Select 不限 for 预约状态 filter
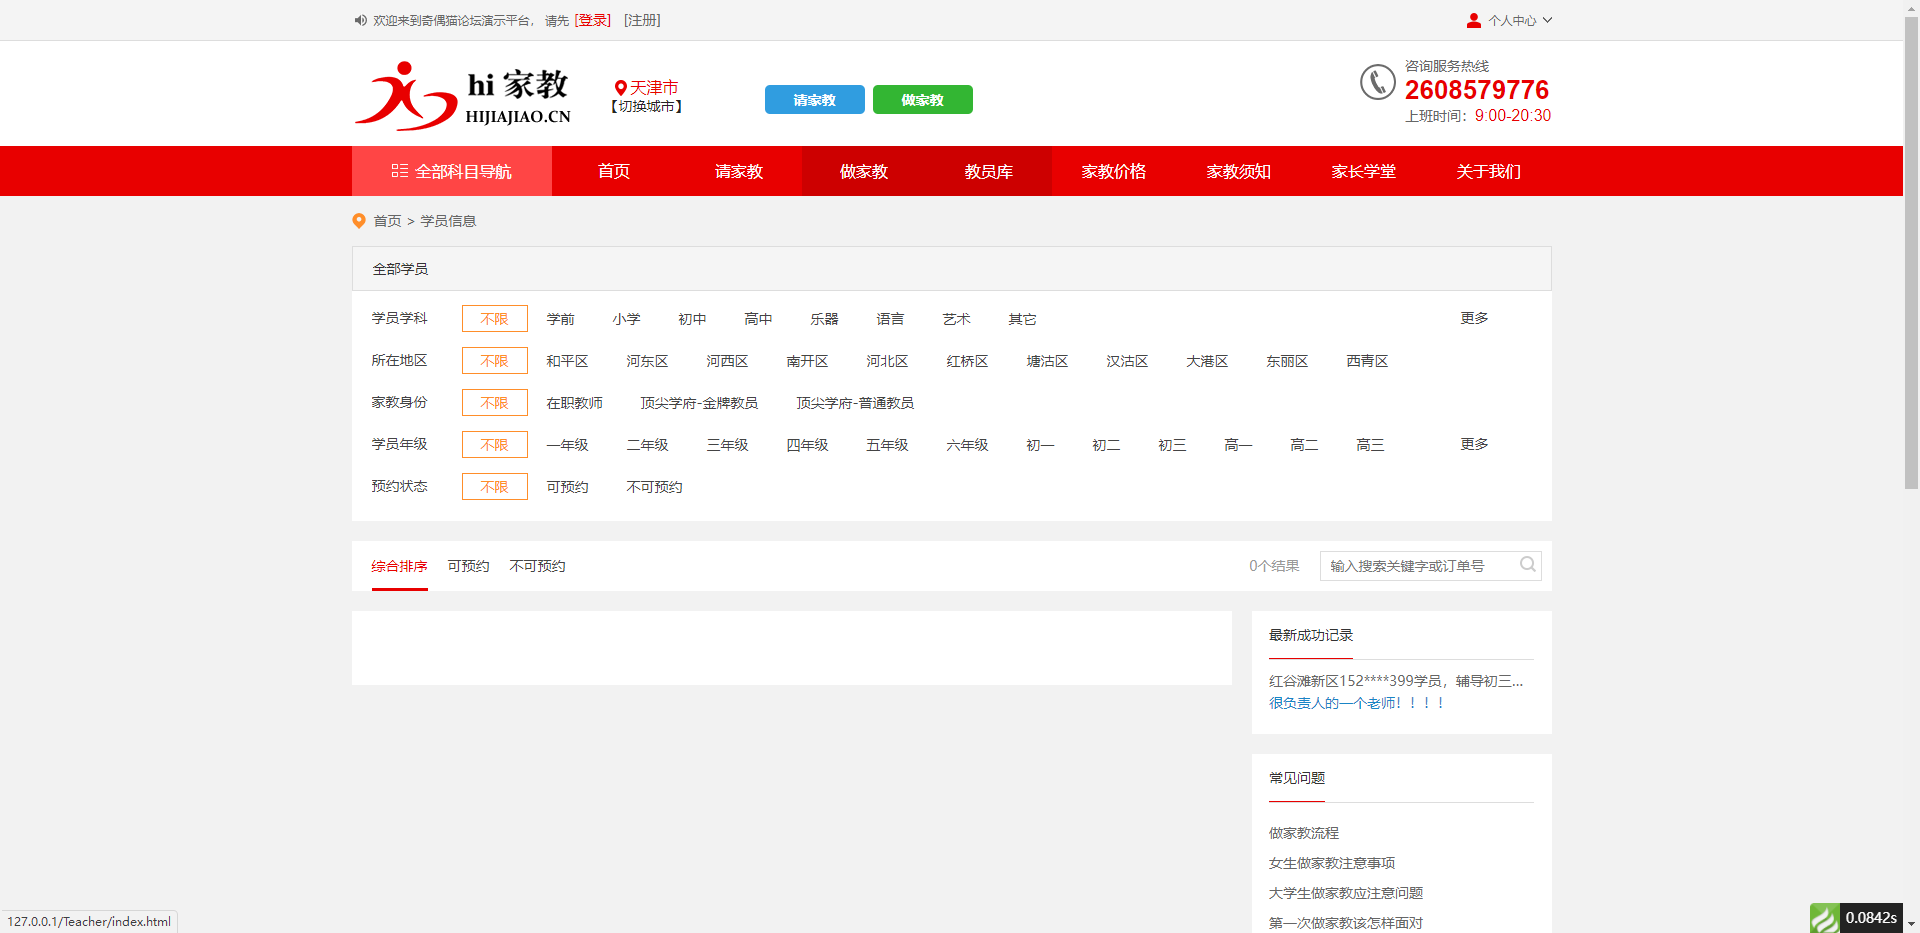This screenshot has width=1920, height=933. tap(494, 487)
